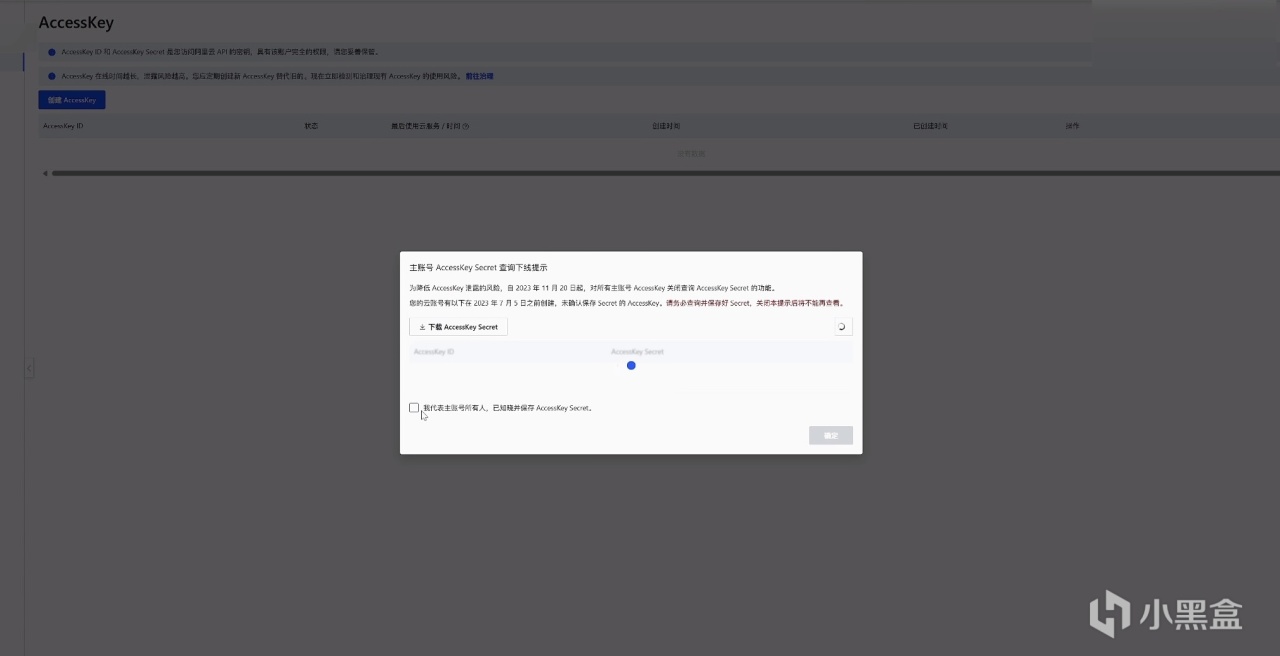Click the AccessKey page title

click(x=76, y=22)
